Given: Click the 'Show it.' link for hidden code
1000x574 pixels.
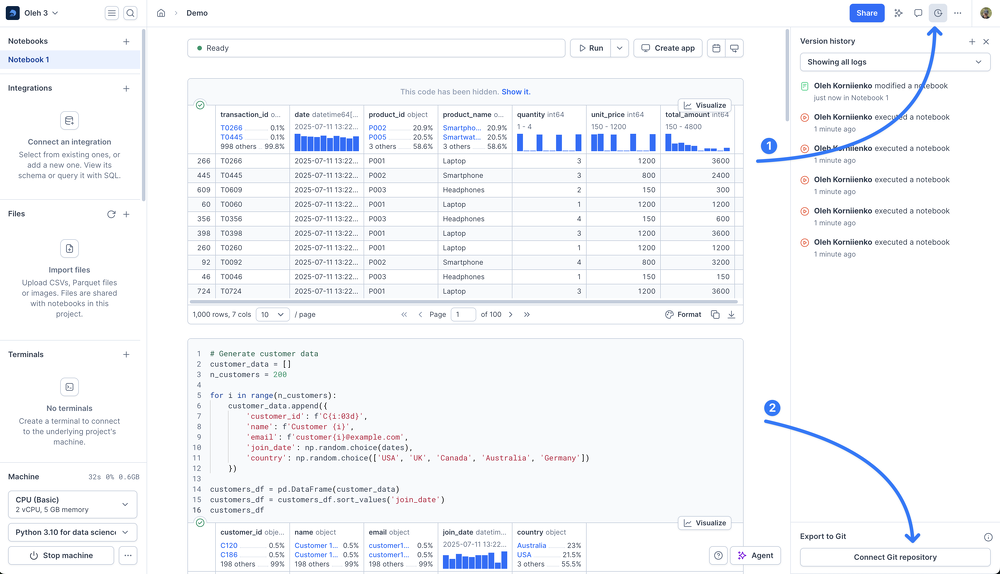Looking at the screenshot, I should point(516,92).
